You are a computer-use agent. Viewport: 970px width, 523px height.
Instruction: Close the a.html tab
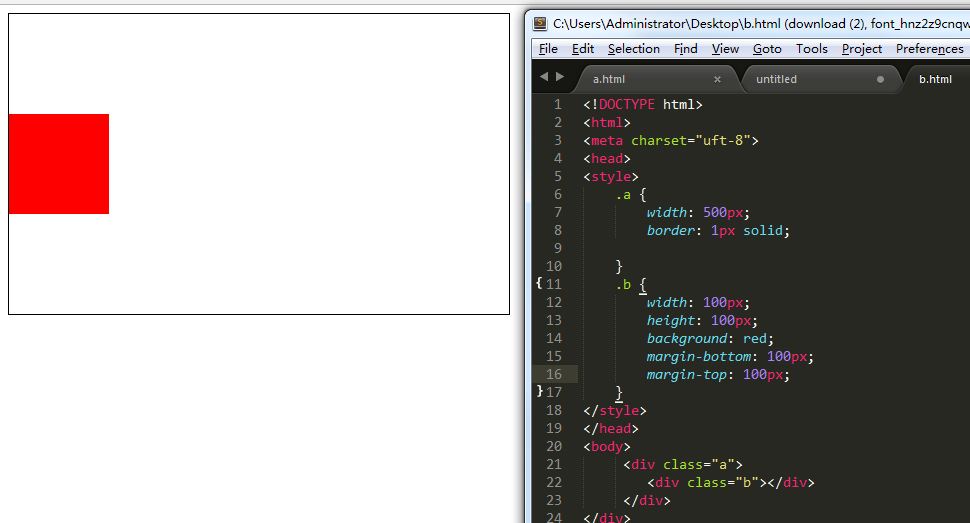(717, 79)
